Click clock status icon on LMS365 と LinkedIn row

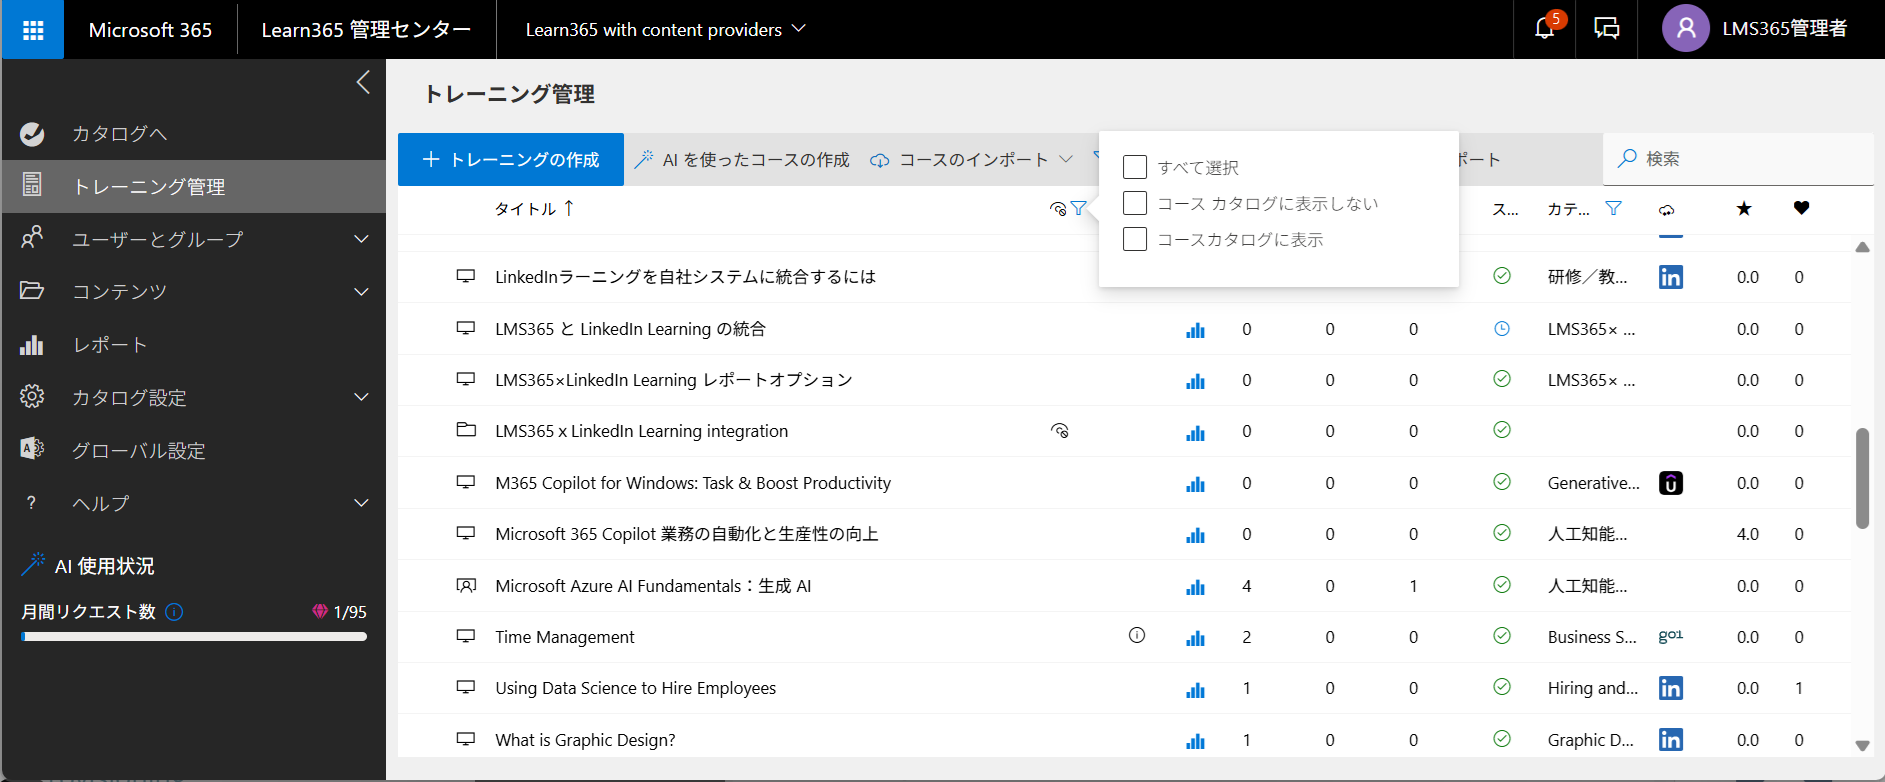1502,328
